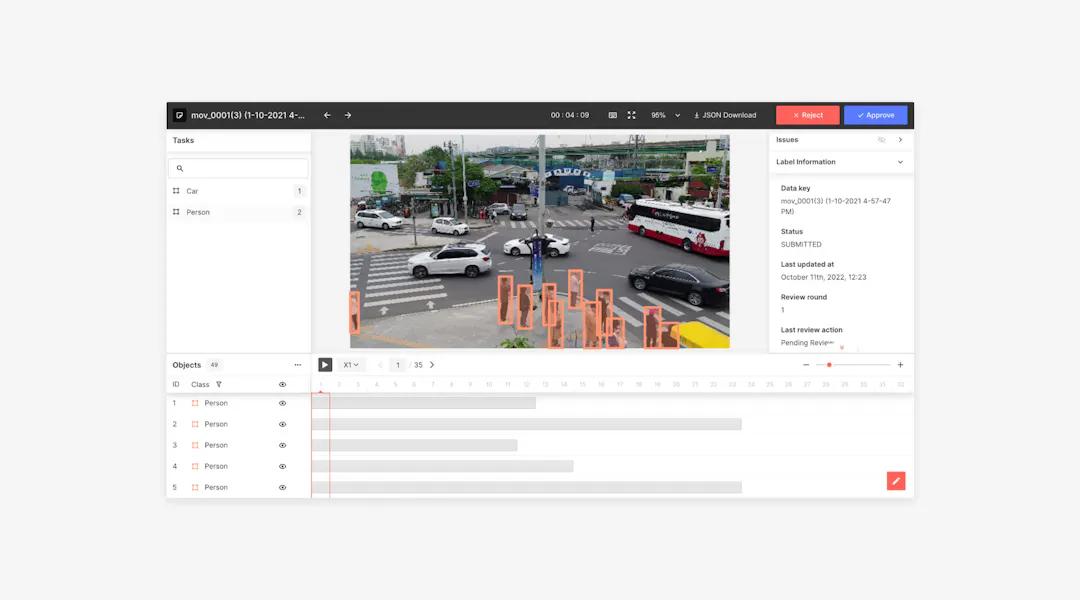Click the timeline zoom slider handle
Viewport: 1080px width, 600px height.
829,365
